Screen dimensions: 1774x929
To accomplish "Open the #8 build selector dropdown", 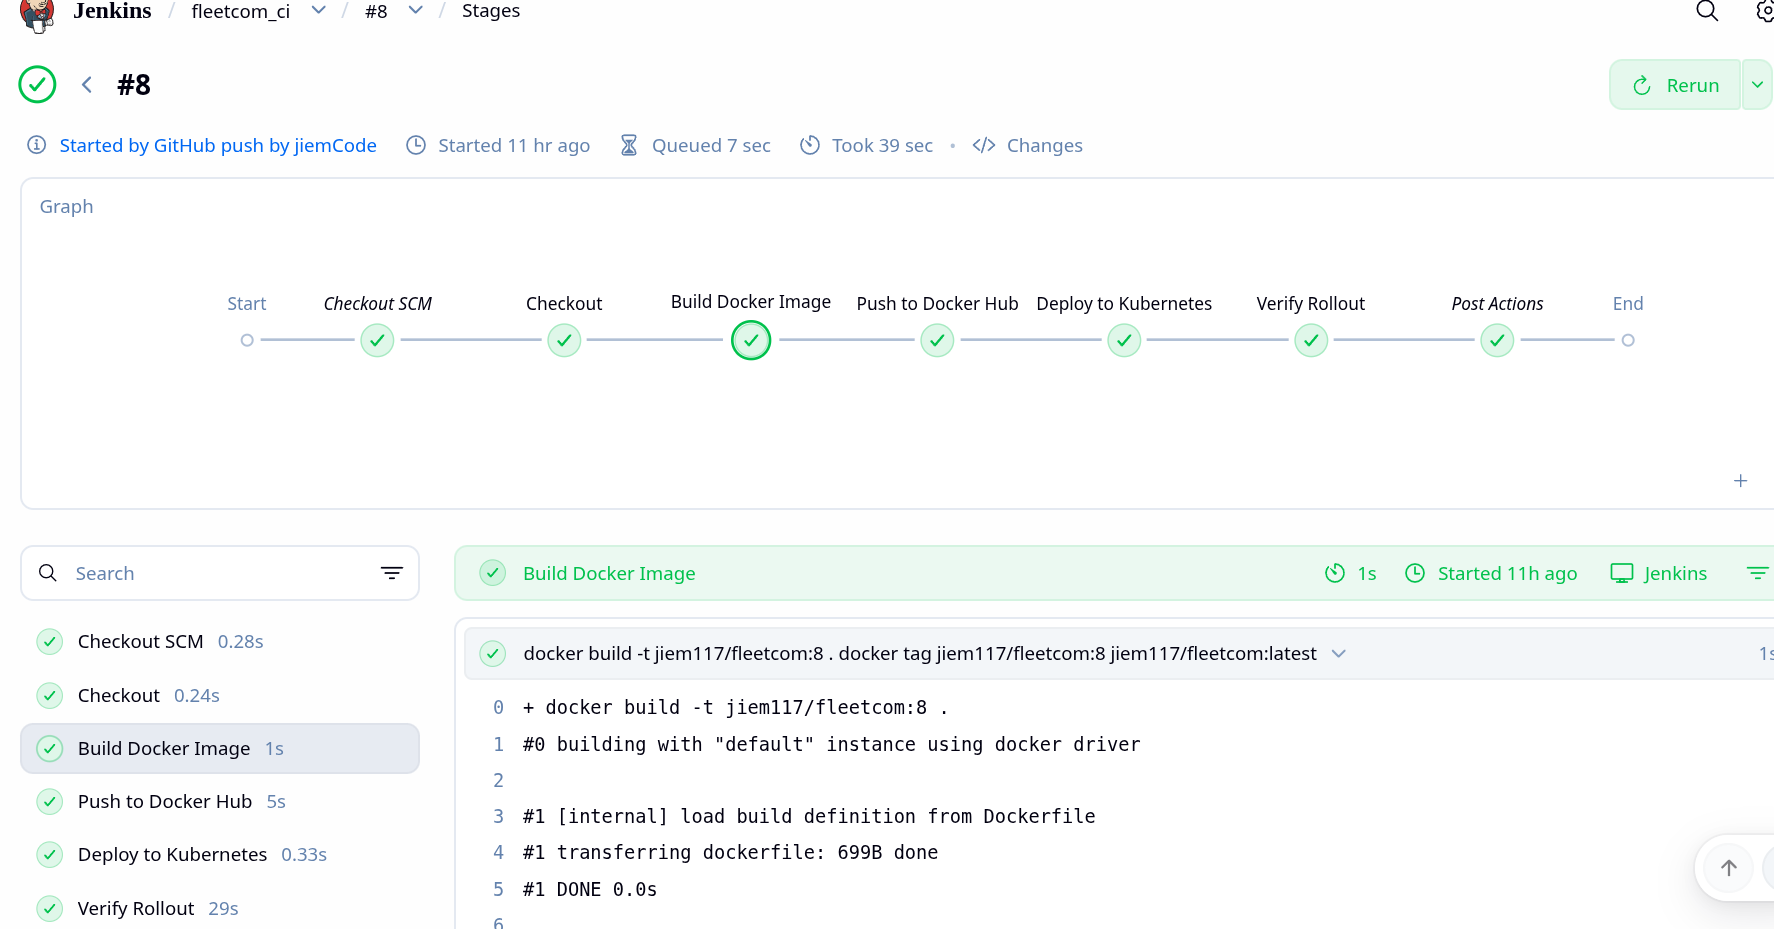I will coord(415,9).
